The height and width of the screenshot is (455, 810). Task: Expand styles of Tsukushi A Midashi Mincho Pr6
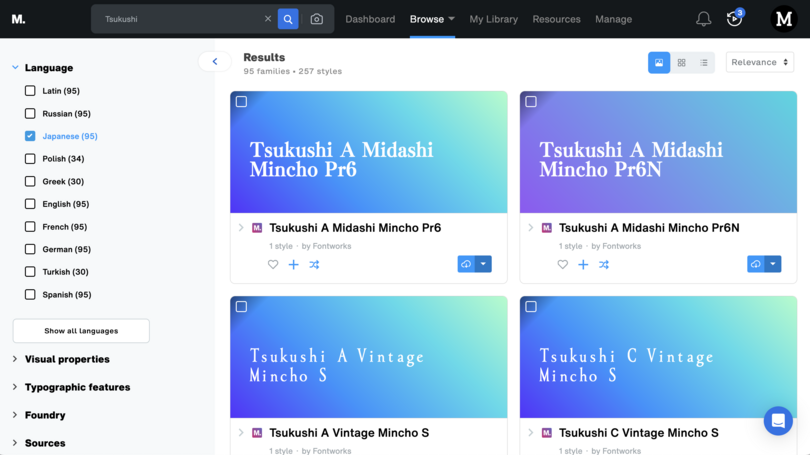[x=241, y=228]
